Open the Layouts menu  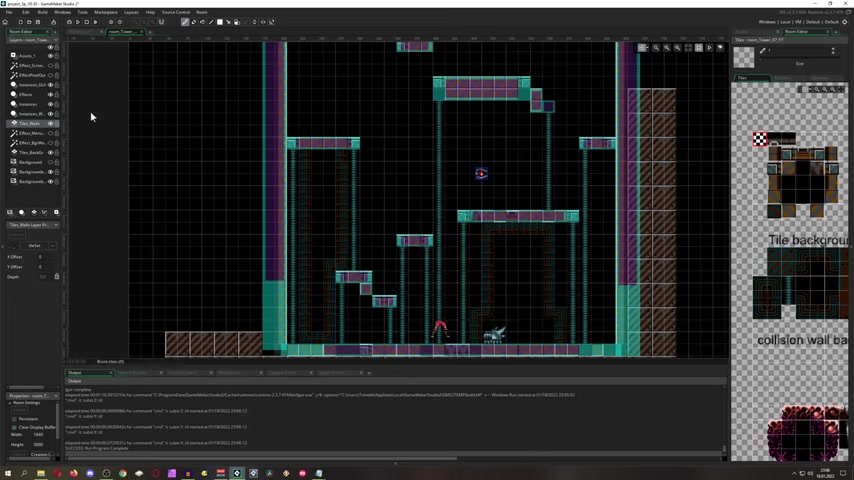(131, 12)
